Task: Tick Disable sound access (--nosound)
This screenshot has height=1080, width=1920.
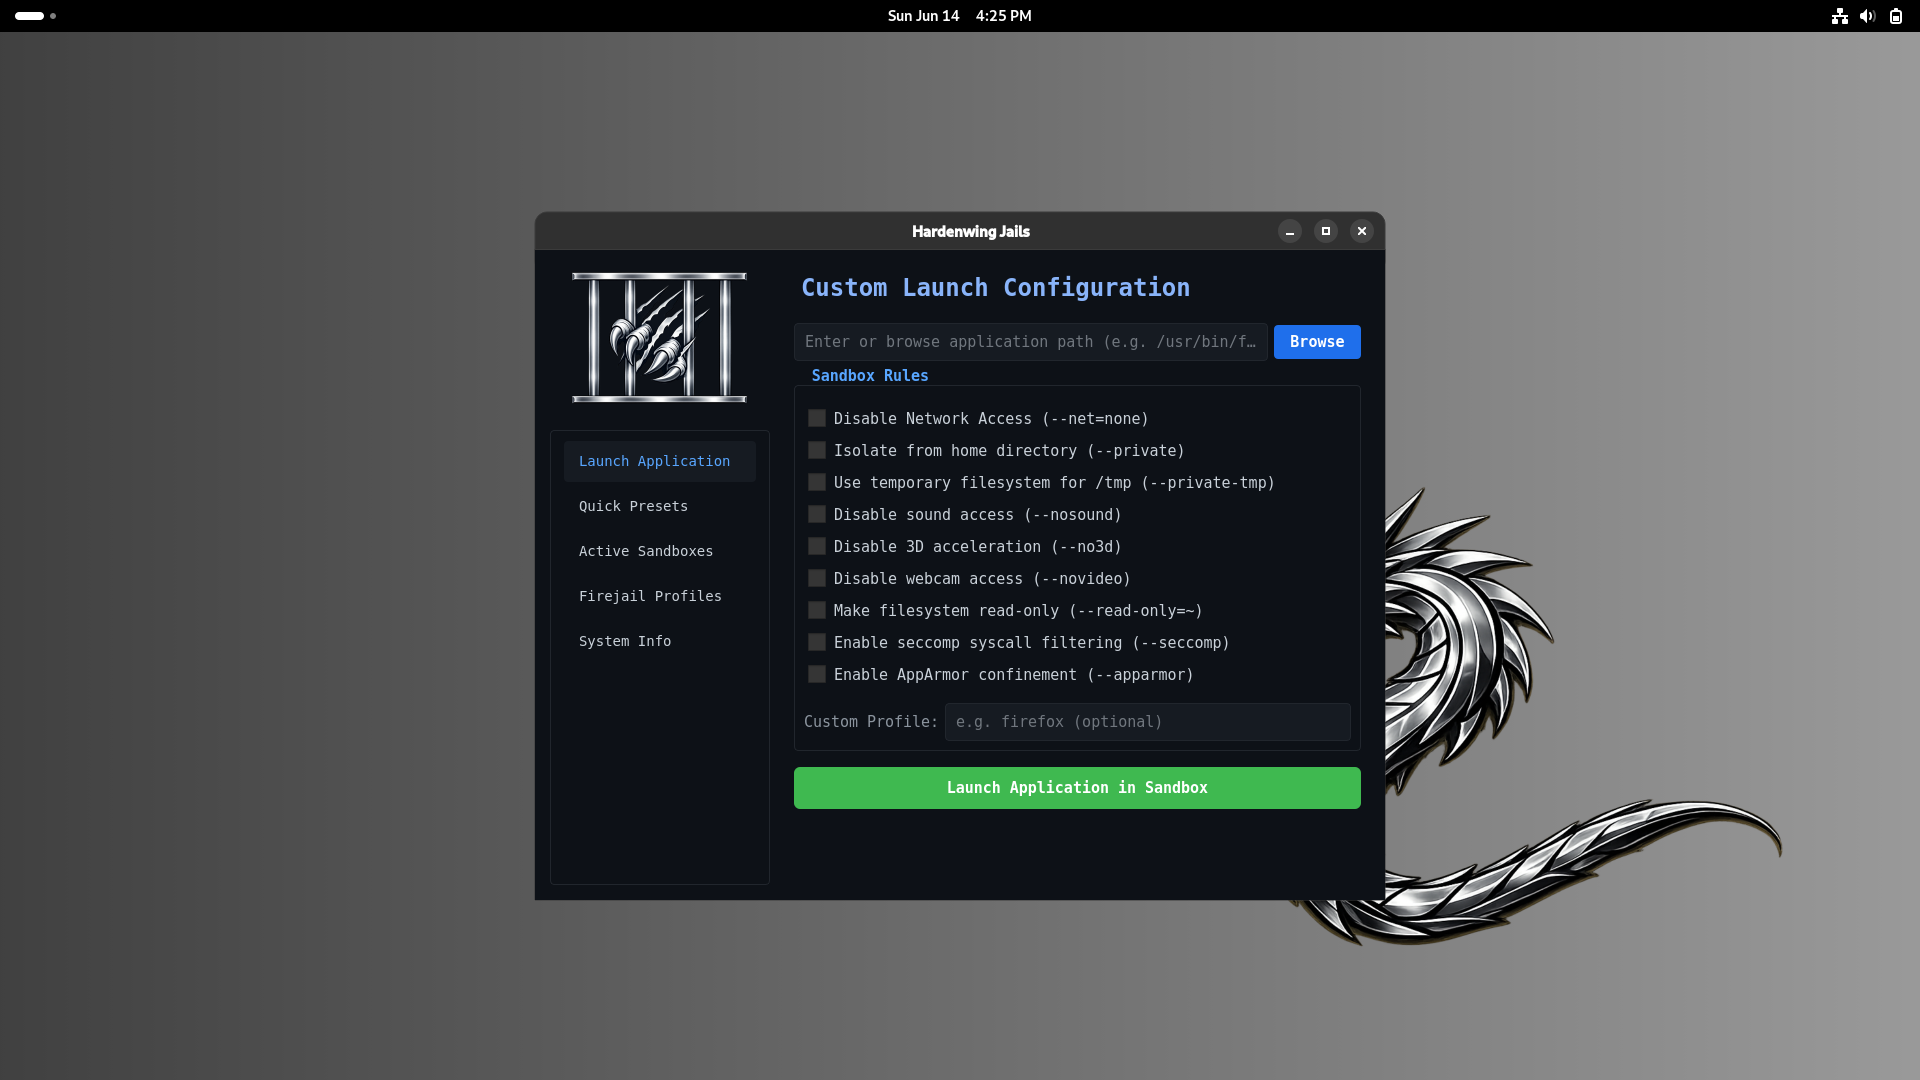Action: pyautogui.click(x=817, y=514)
